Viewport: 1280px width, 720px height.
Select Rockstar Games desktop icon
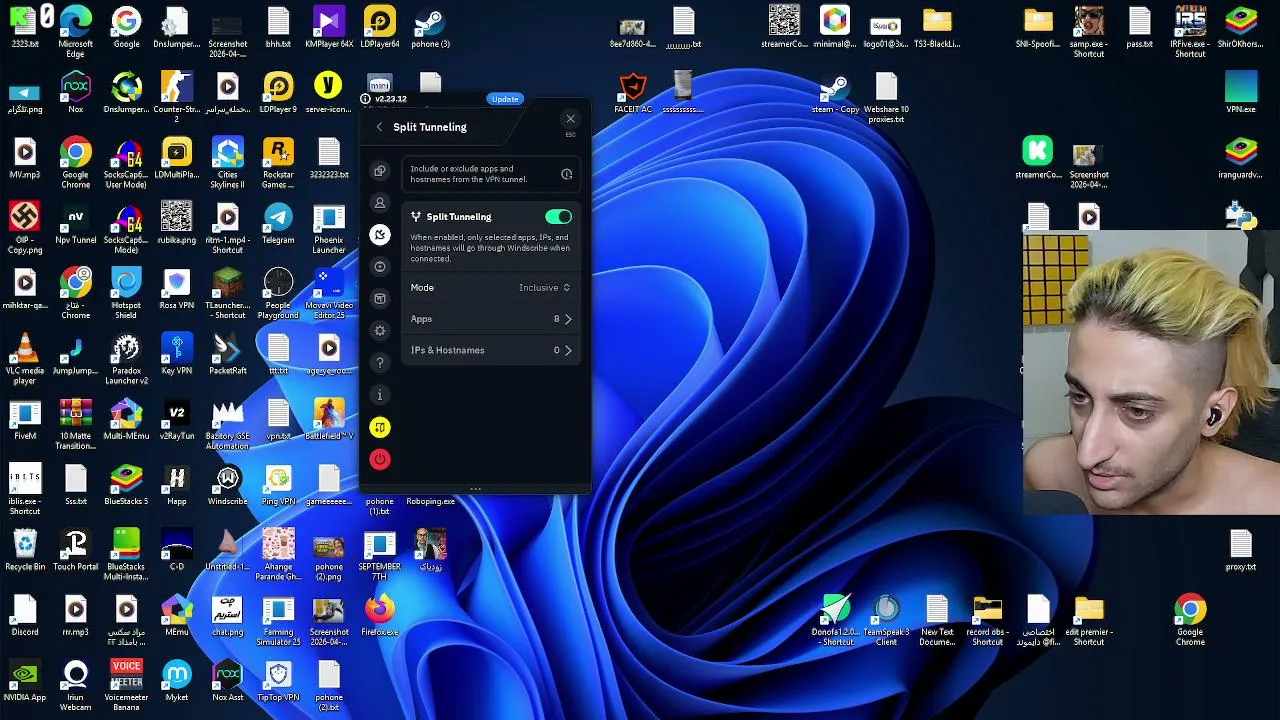tap(278, 162)
